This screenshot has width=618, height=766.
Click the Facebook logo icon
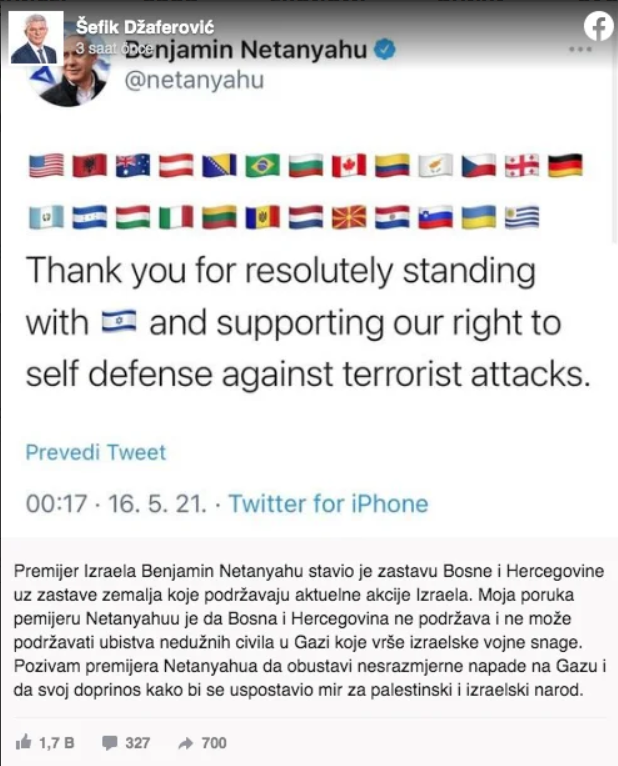point(598,26)
